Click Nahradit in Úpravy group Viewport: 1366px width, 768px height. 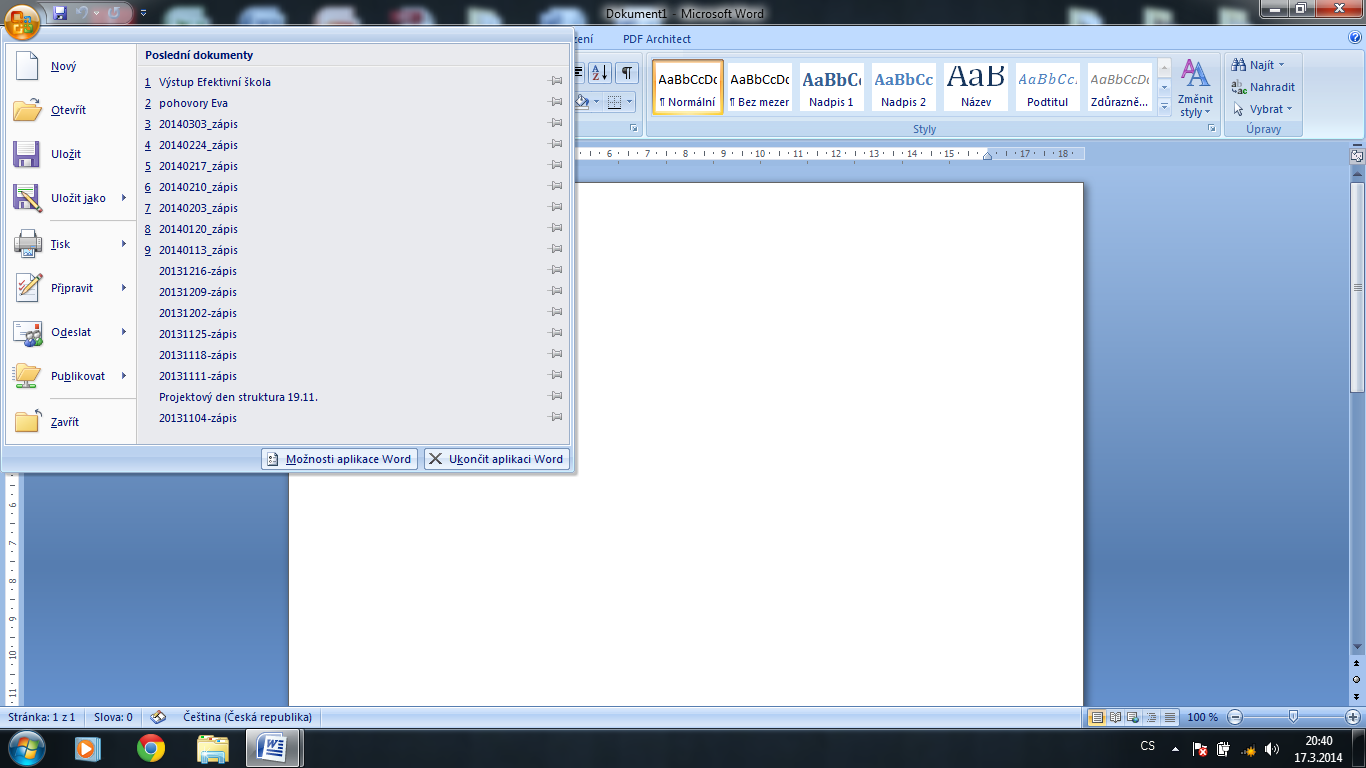(1263, 87)
